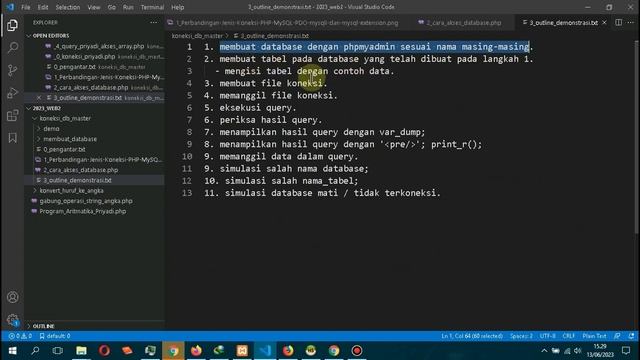Open the Windows Start menu

12,351
